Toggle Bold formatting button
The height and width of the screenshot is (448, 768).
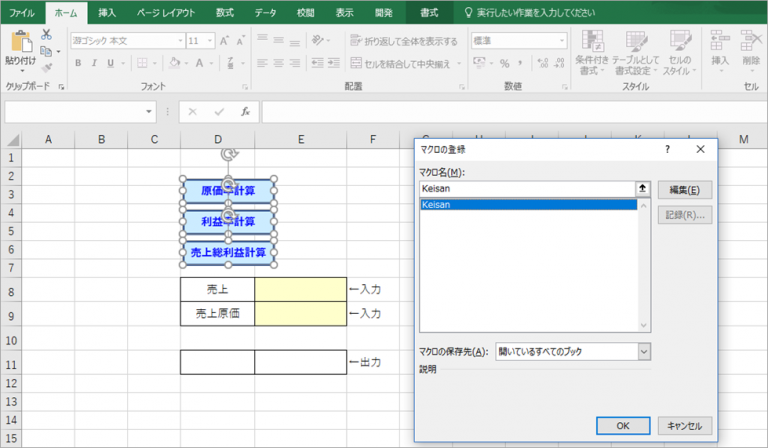coord(78,62)
